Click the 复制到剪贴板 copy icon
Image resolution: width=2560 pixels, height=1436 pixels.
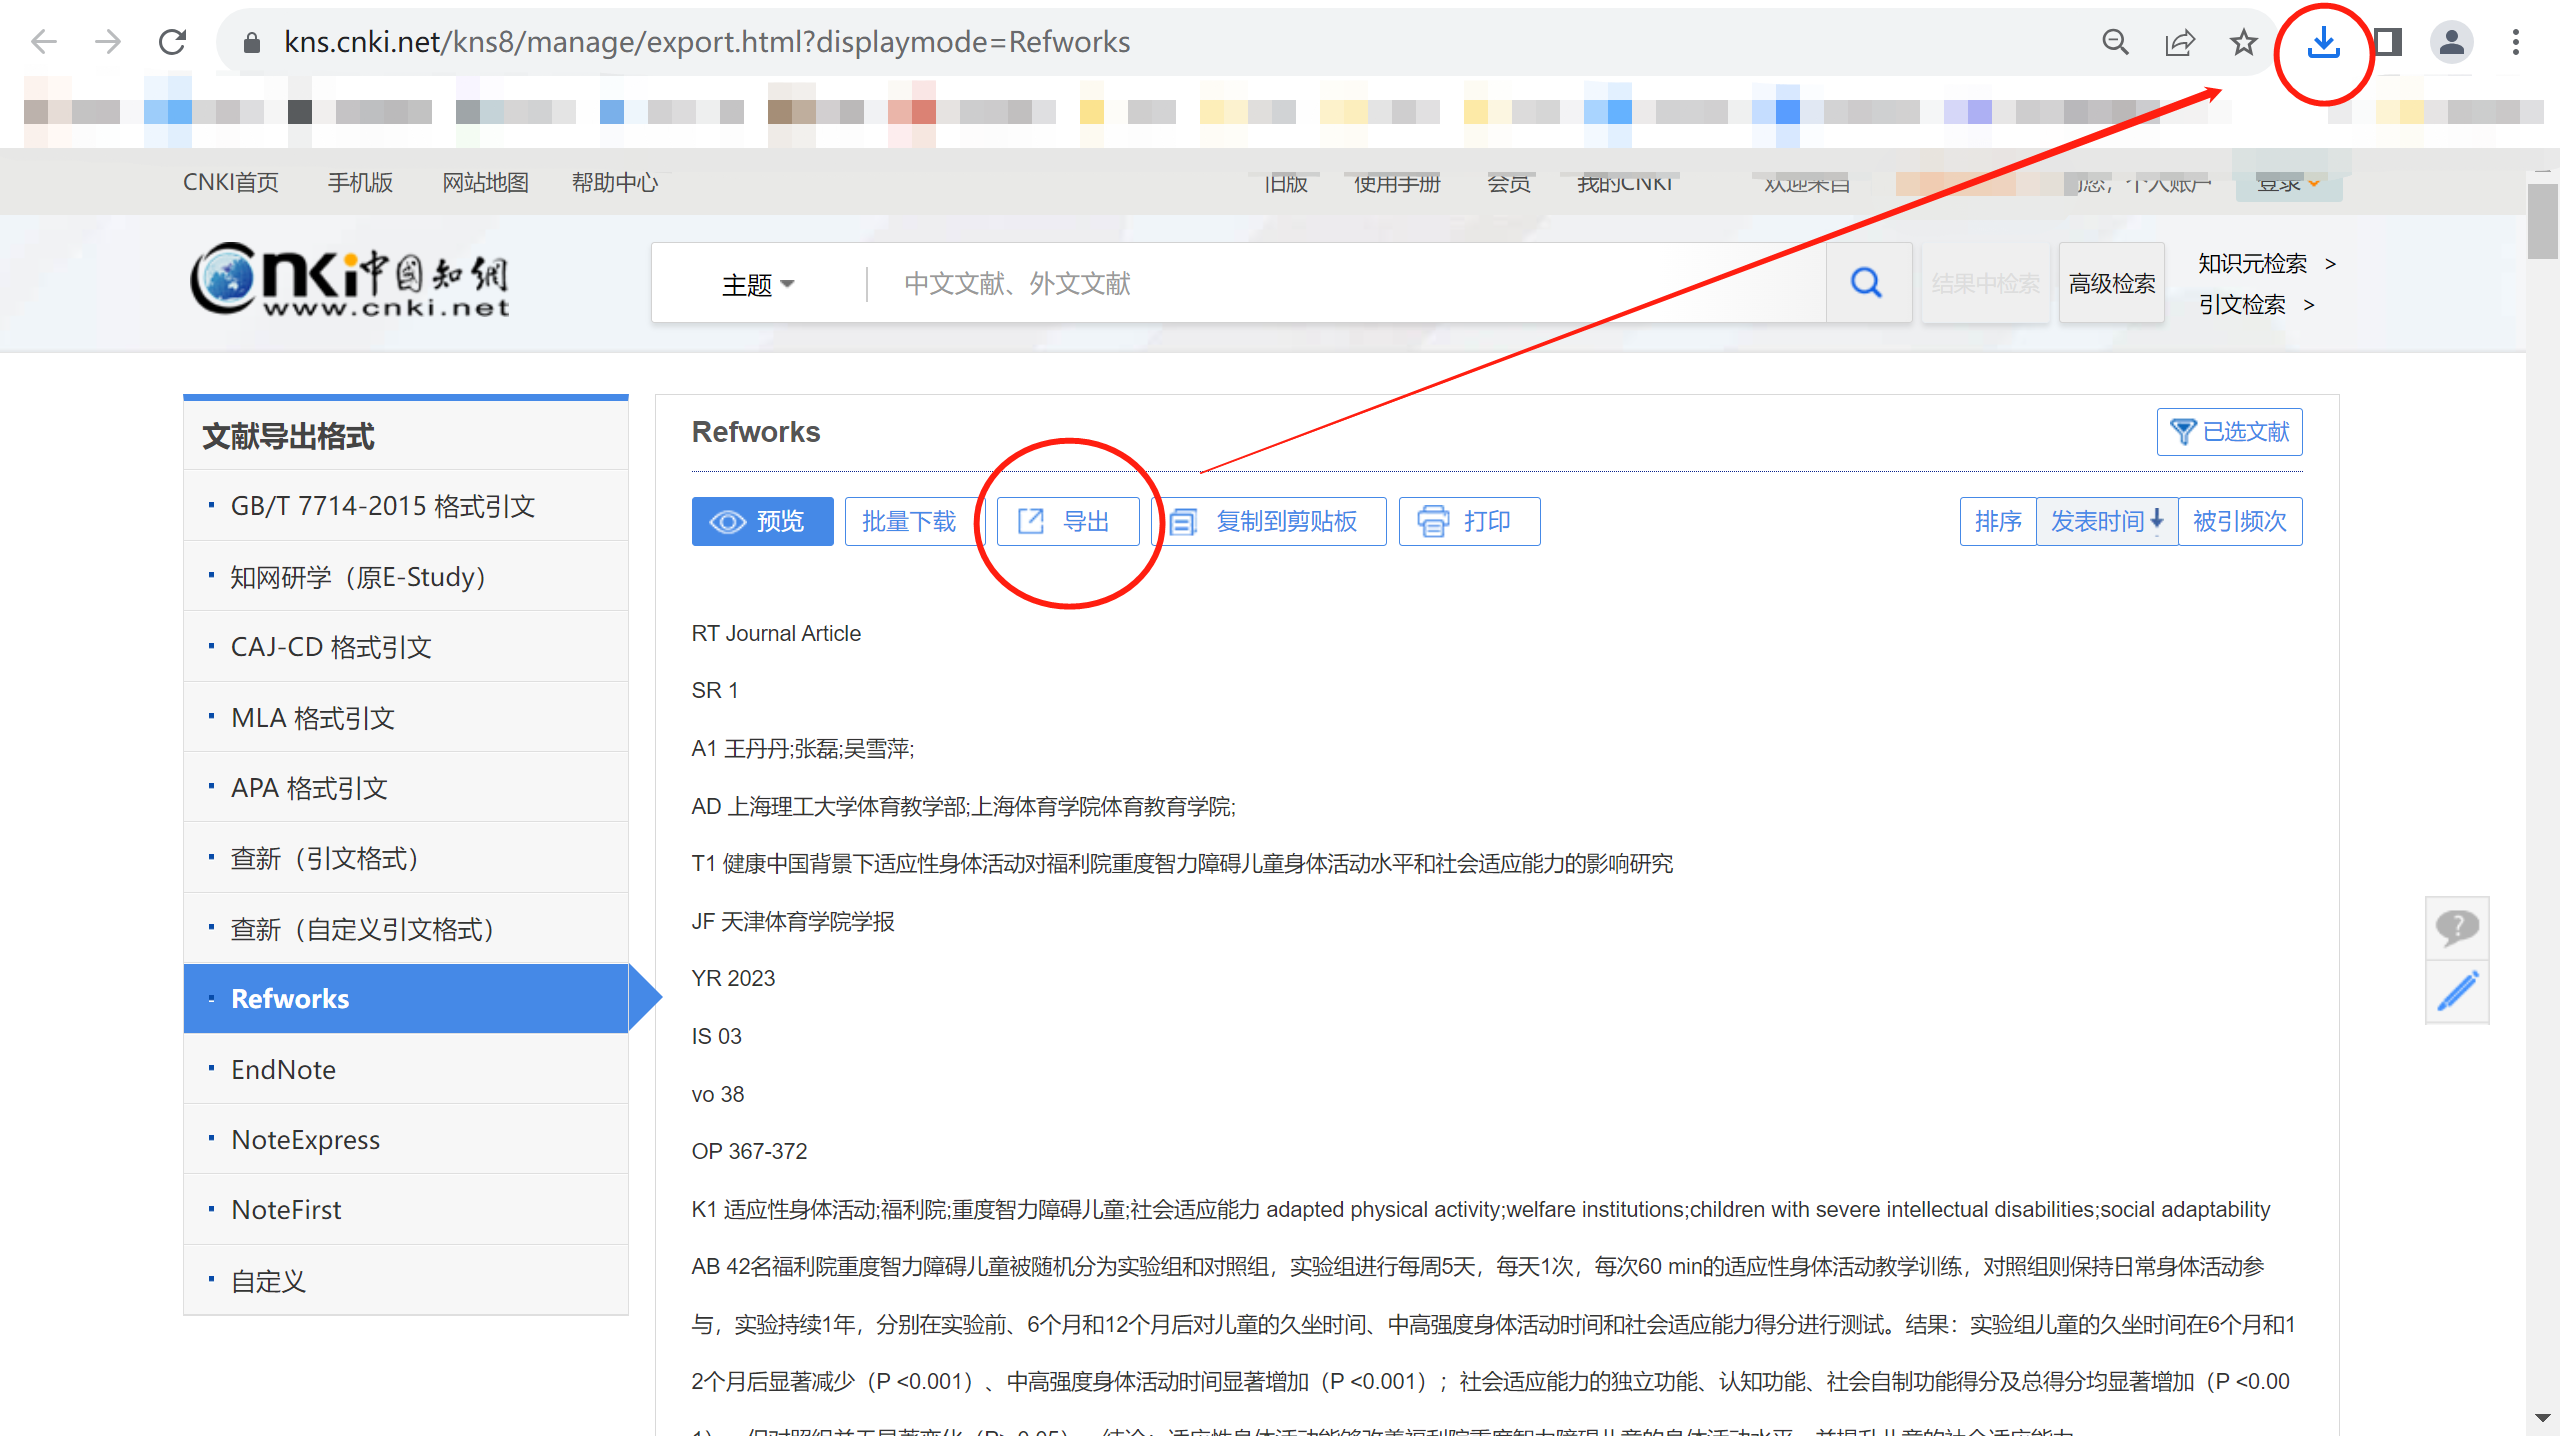tap(1185, 521)
